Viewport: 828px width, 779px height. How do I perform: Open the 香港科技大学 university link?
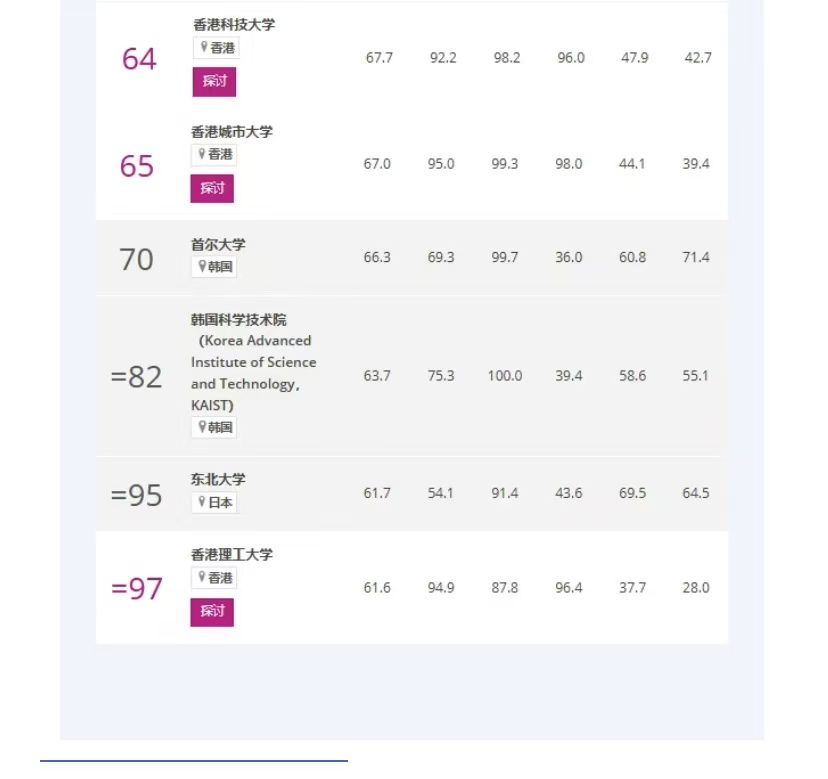tap(233, 24)
